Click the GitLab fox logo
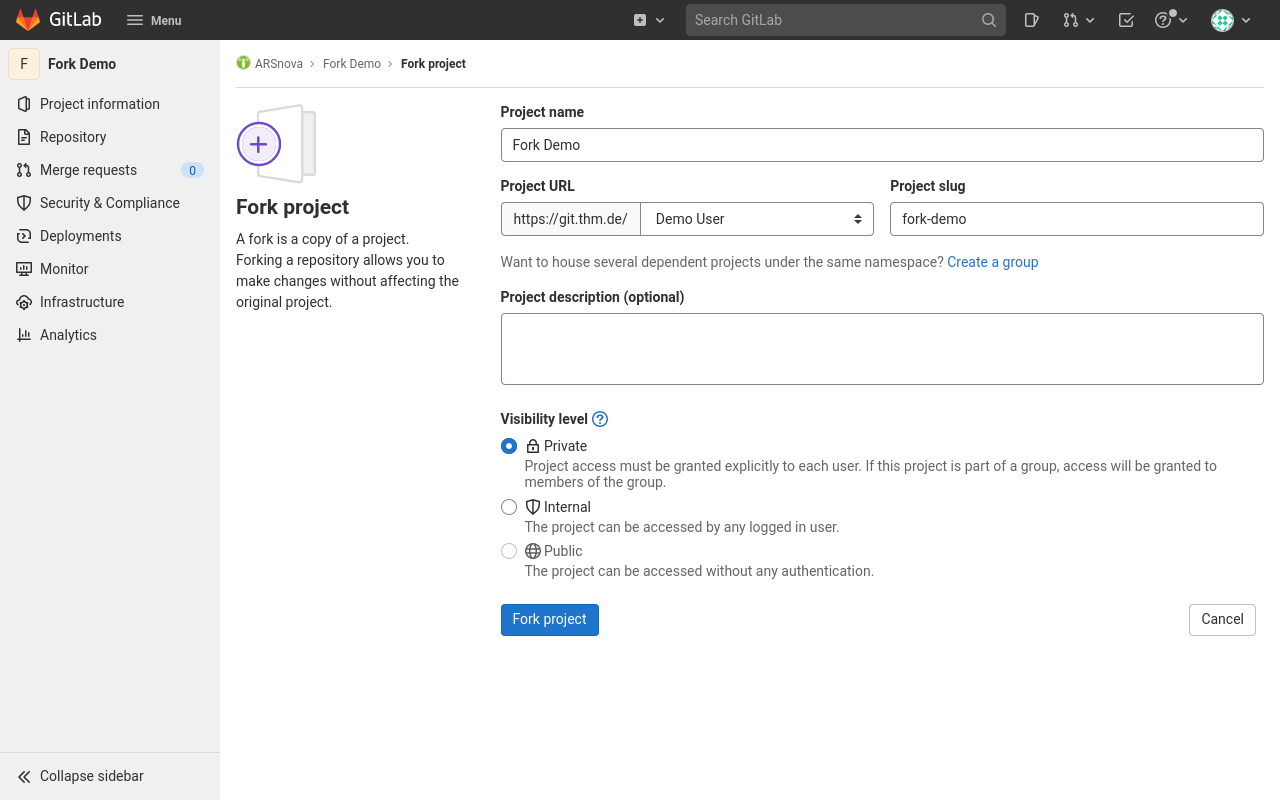1280x800 pixels. point(28,20)
